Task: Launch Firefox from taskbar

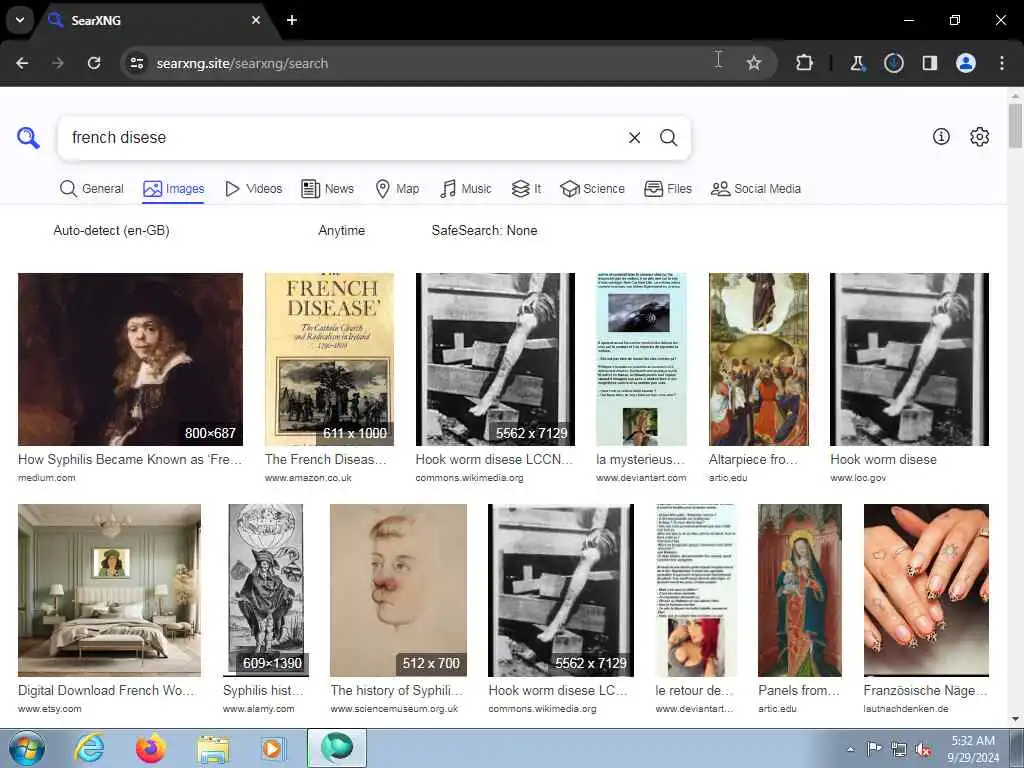Action: coord(151,748)
